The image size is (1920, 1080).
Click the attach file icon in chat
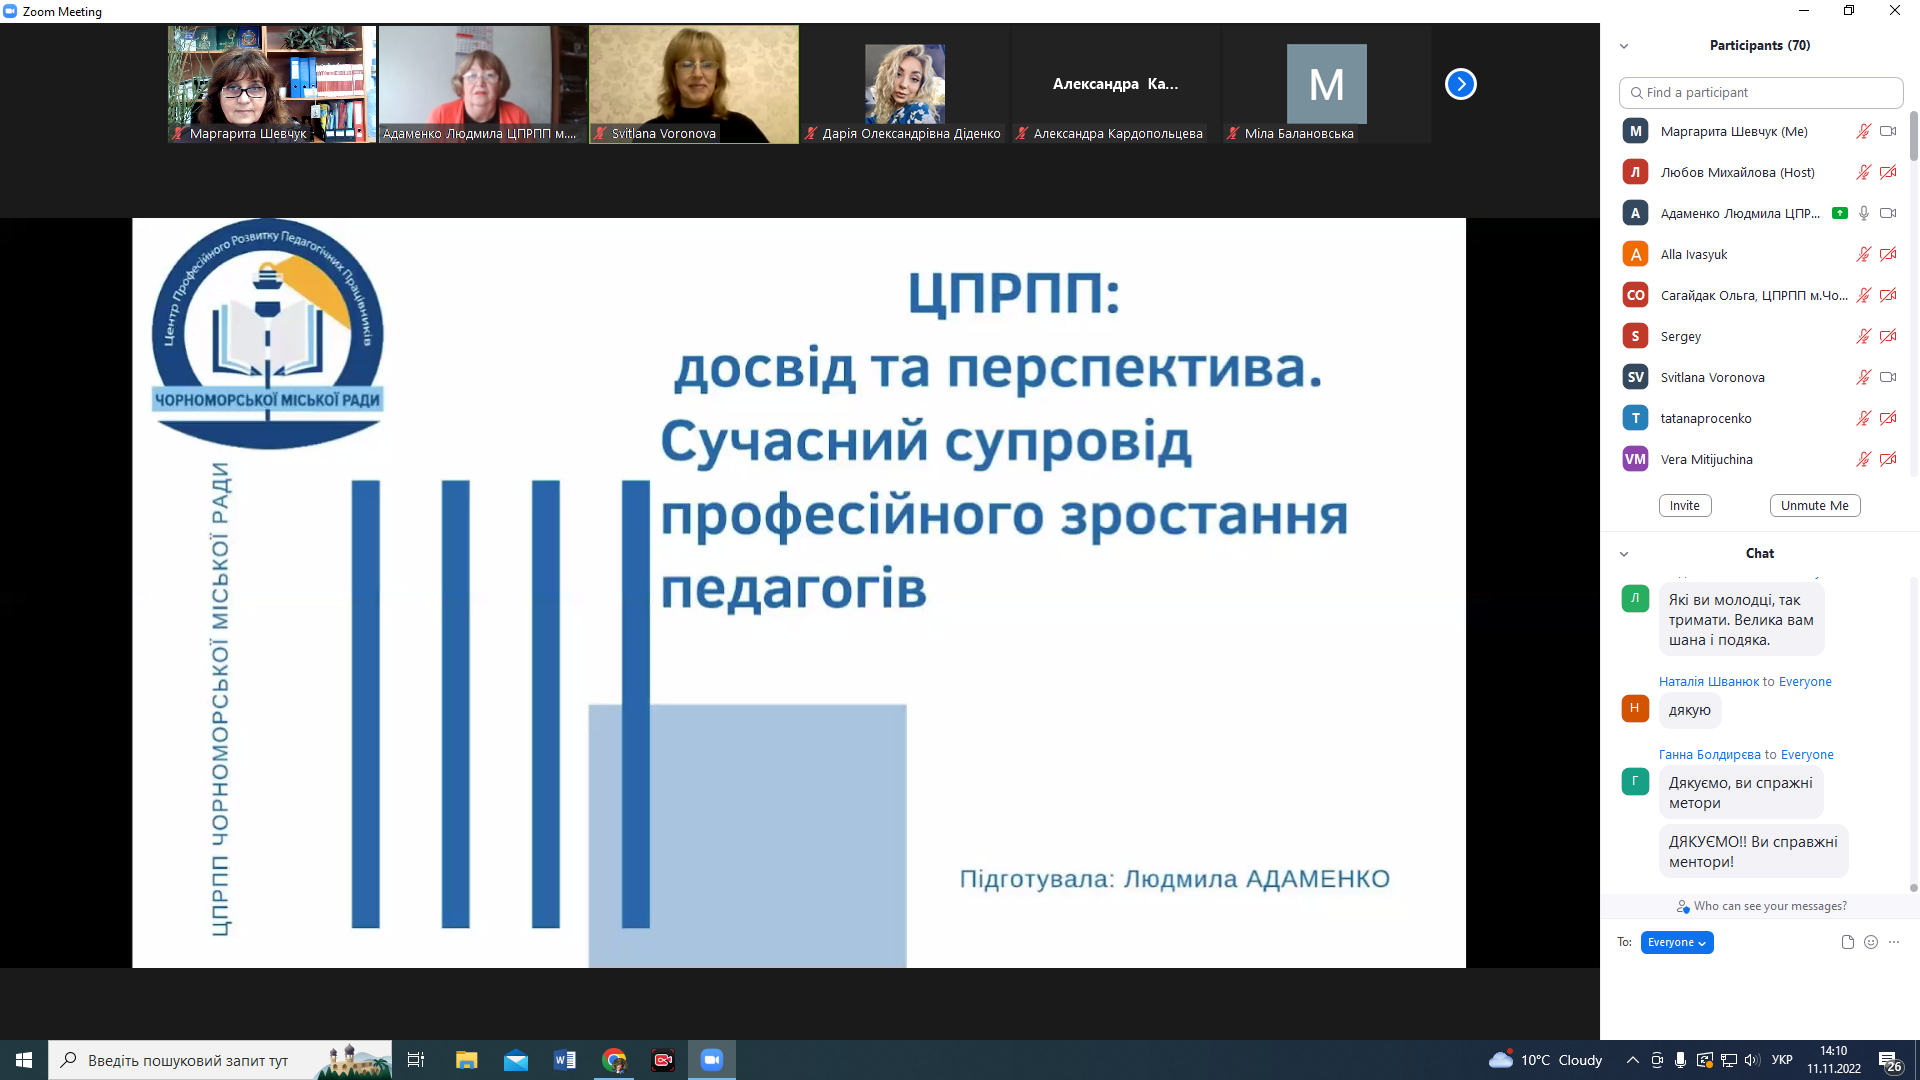click(1848, 942)
